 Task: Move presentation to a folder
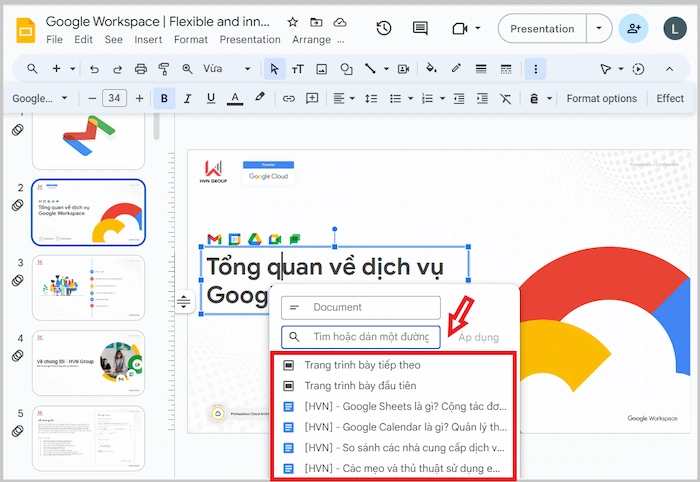316,22
